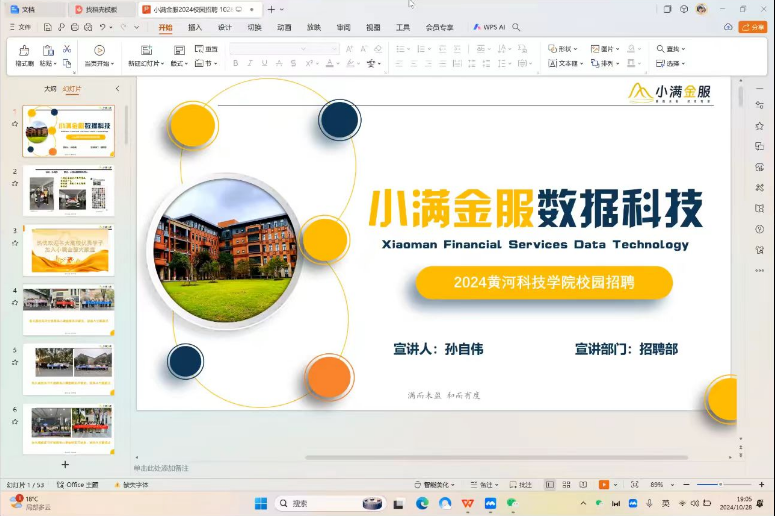Cut selection with the scissors icon
775x516 pixels.
[x=67, y=49]
